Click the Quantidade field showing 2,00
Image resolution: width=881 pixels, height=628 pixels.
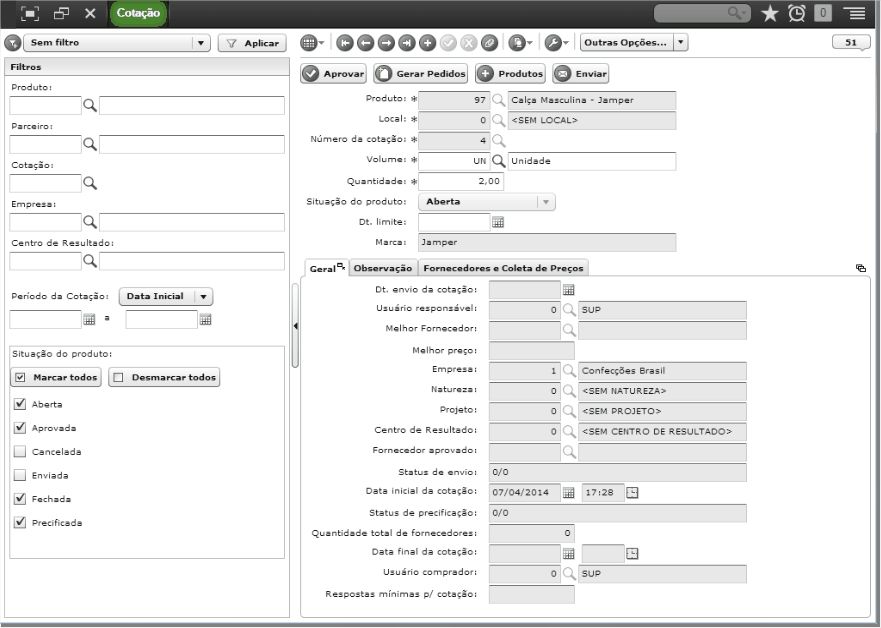pyautogui.click(x=461, y=181)
